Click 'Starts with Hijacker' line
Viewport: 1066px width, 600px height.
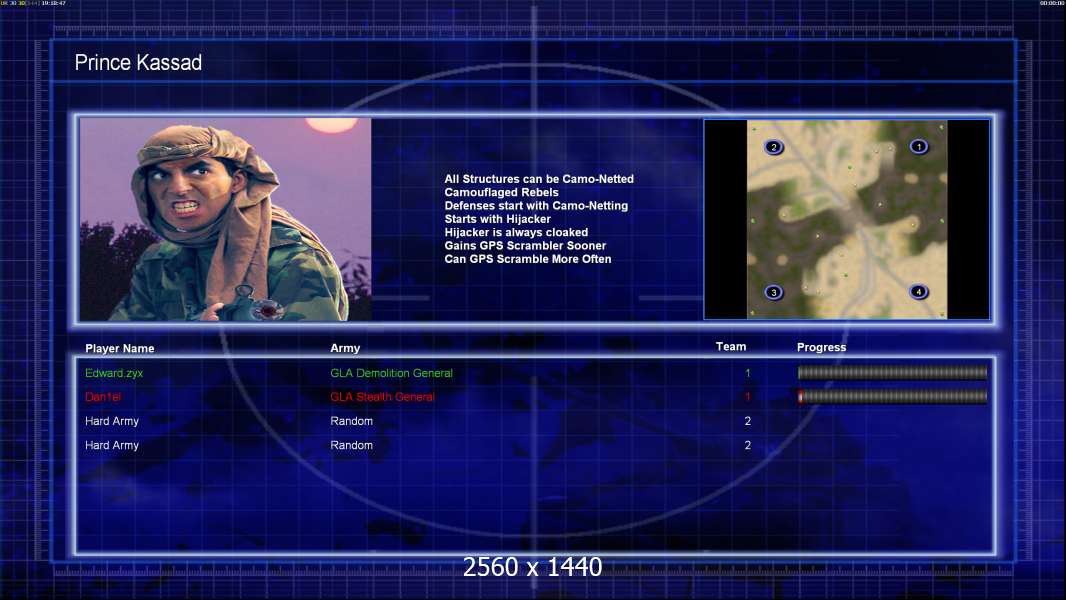[498, 219]
